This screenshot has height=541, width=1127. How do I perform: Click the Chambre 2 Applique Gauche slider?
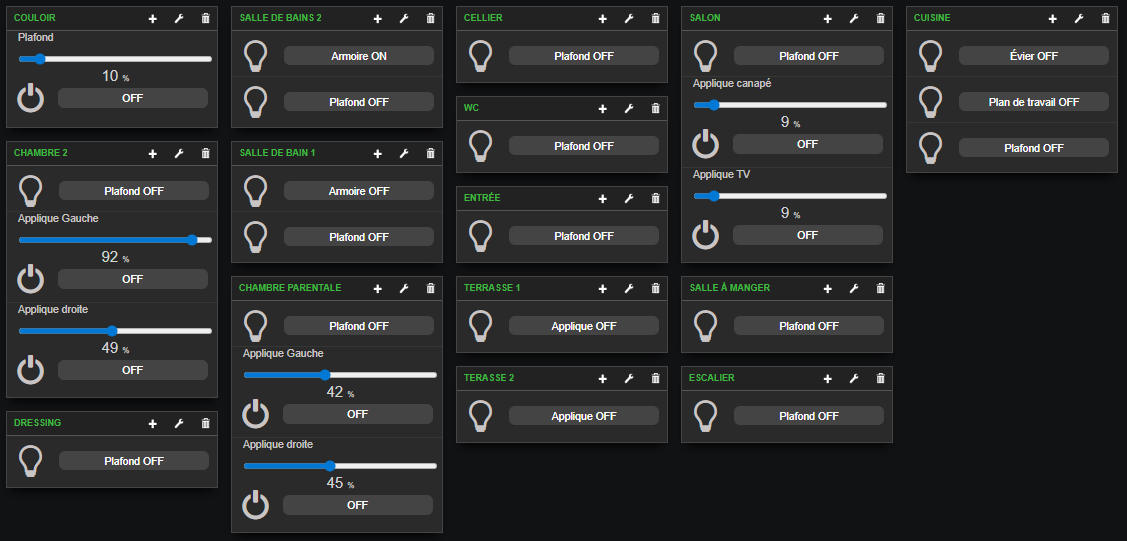[115, 240]
